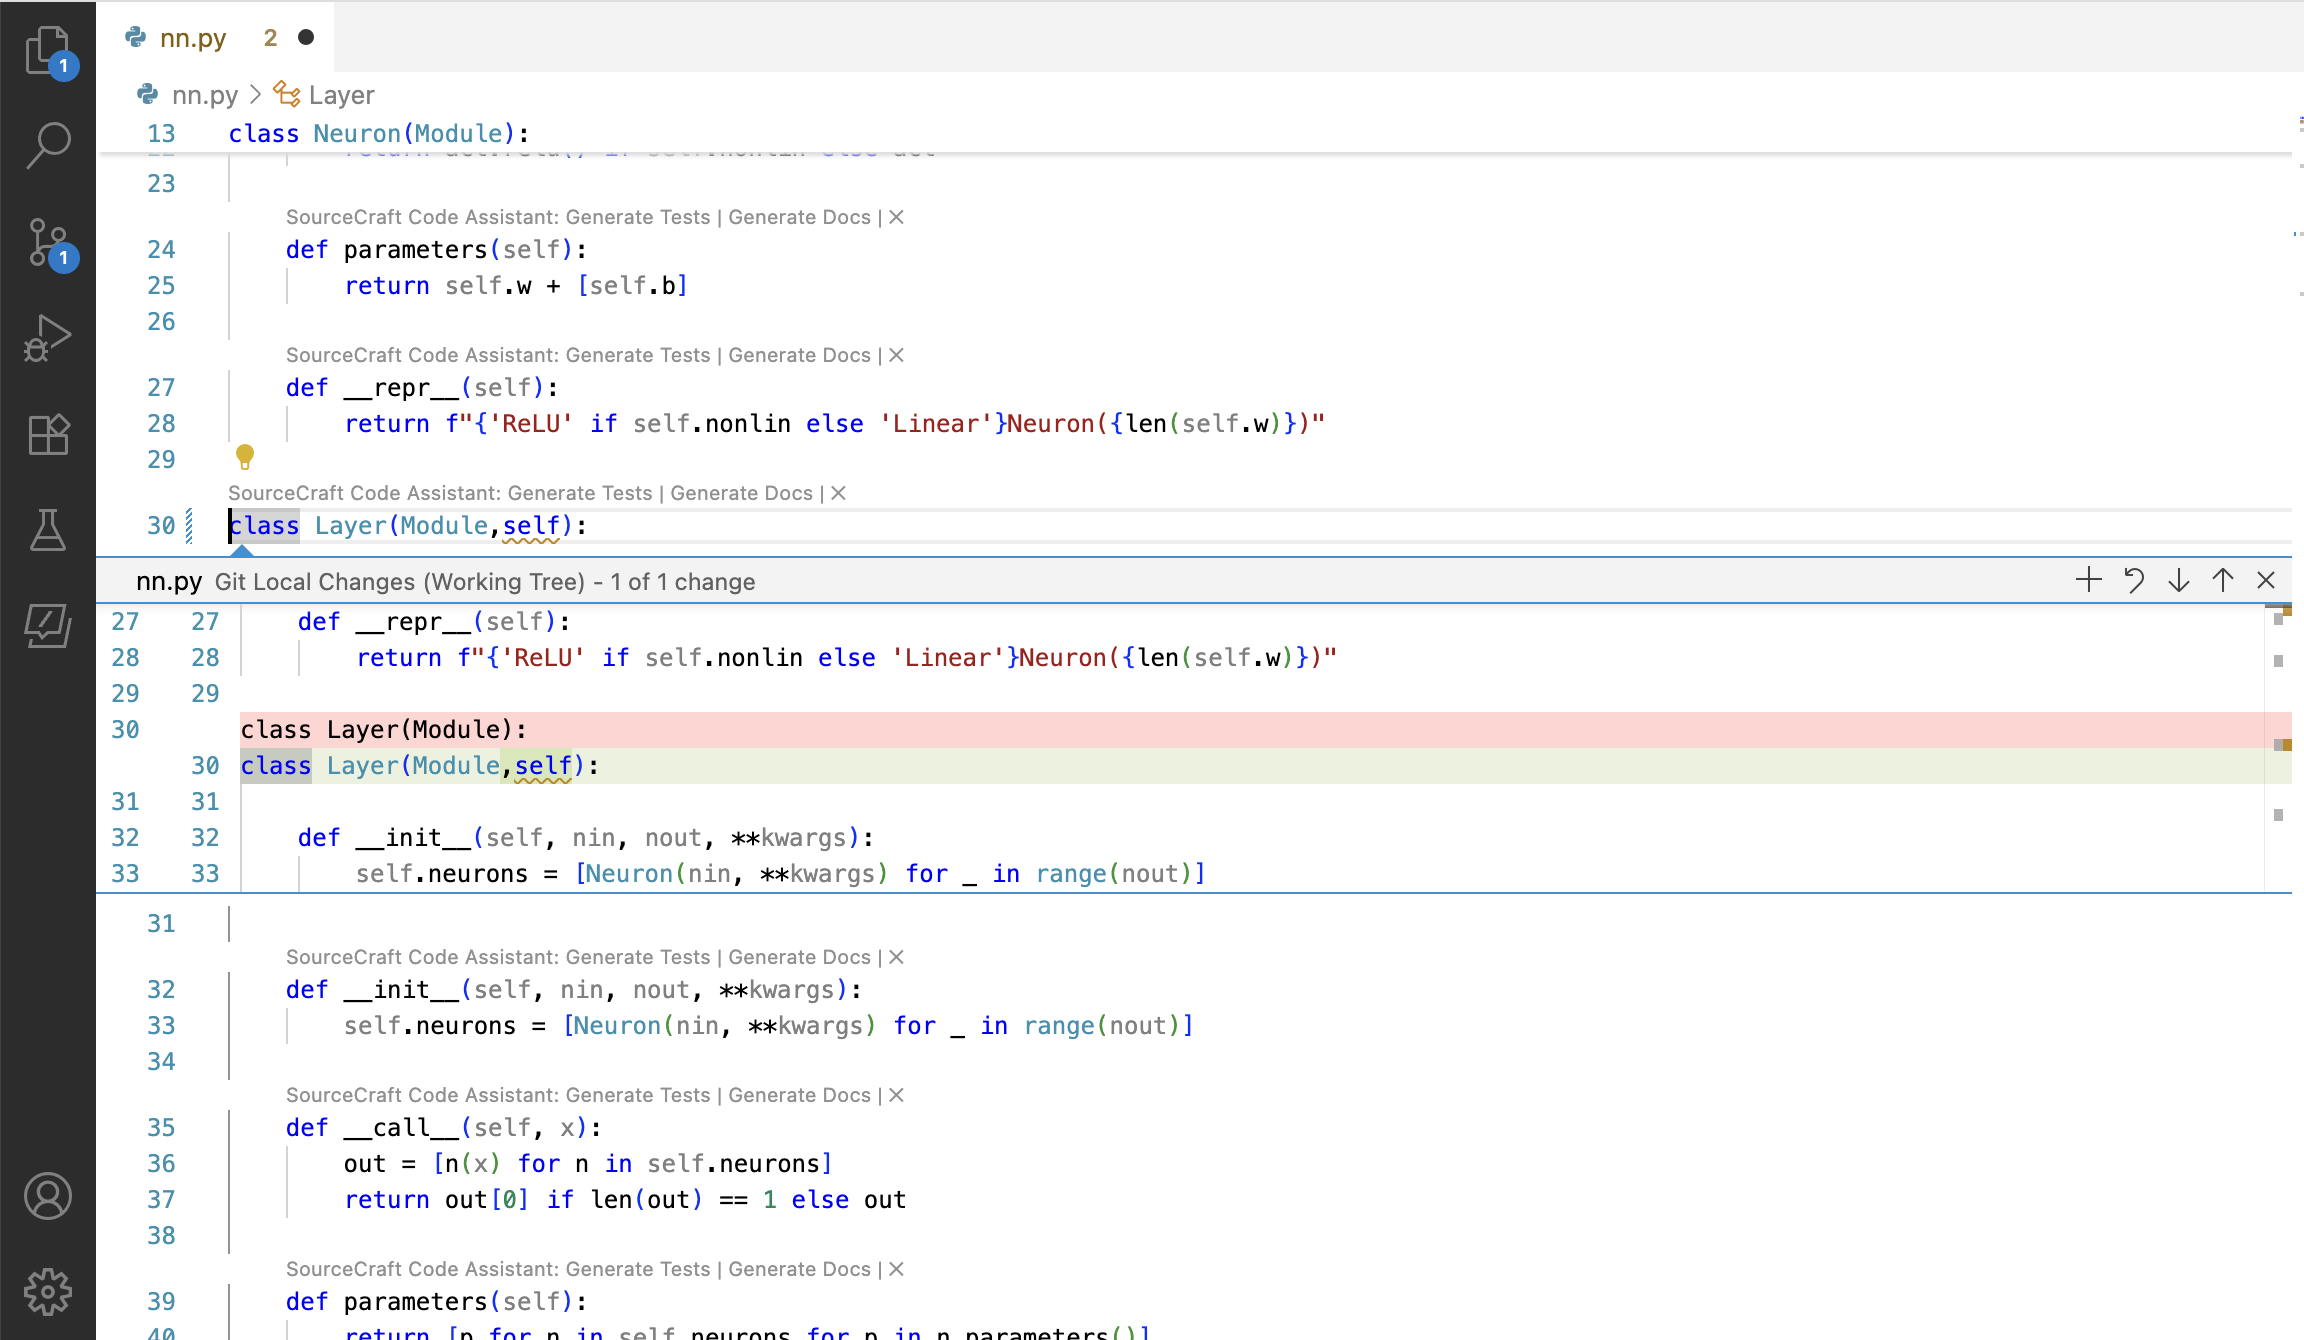Show the previous change arrow
This screenshot has width=2304, height=1340.
(x=2222, y=580)
